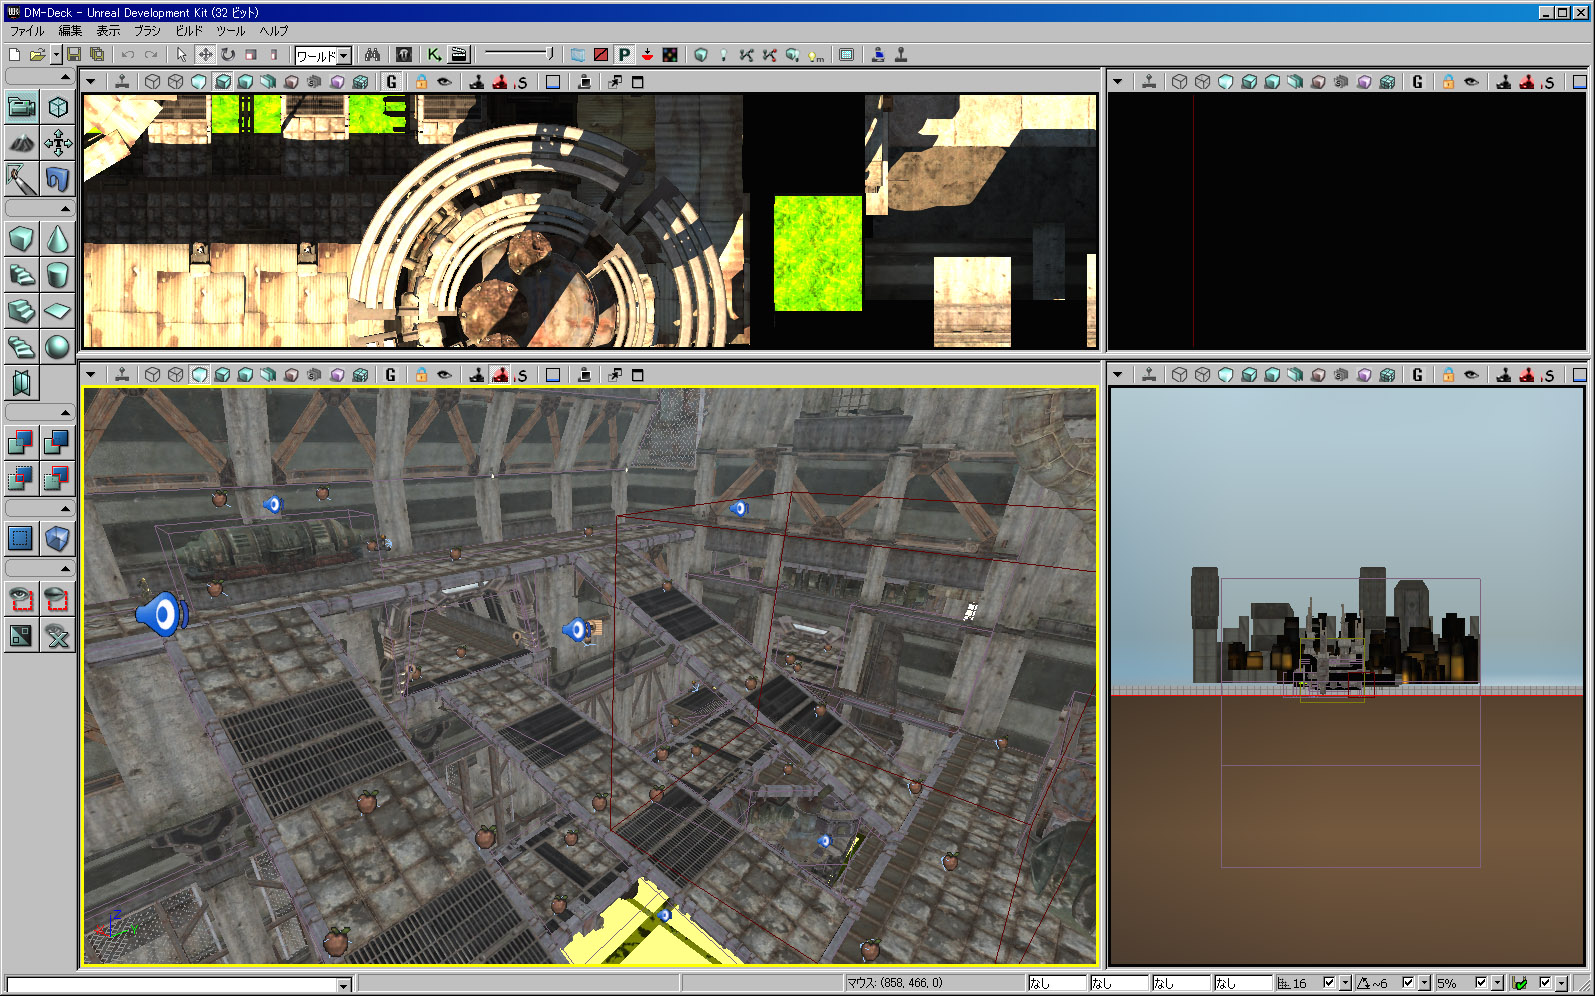1595x996 pixels.
Task: Click the CSG Add brush icon
Action: [21, 441]
